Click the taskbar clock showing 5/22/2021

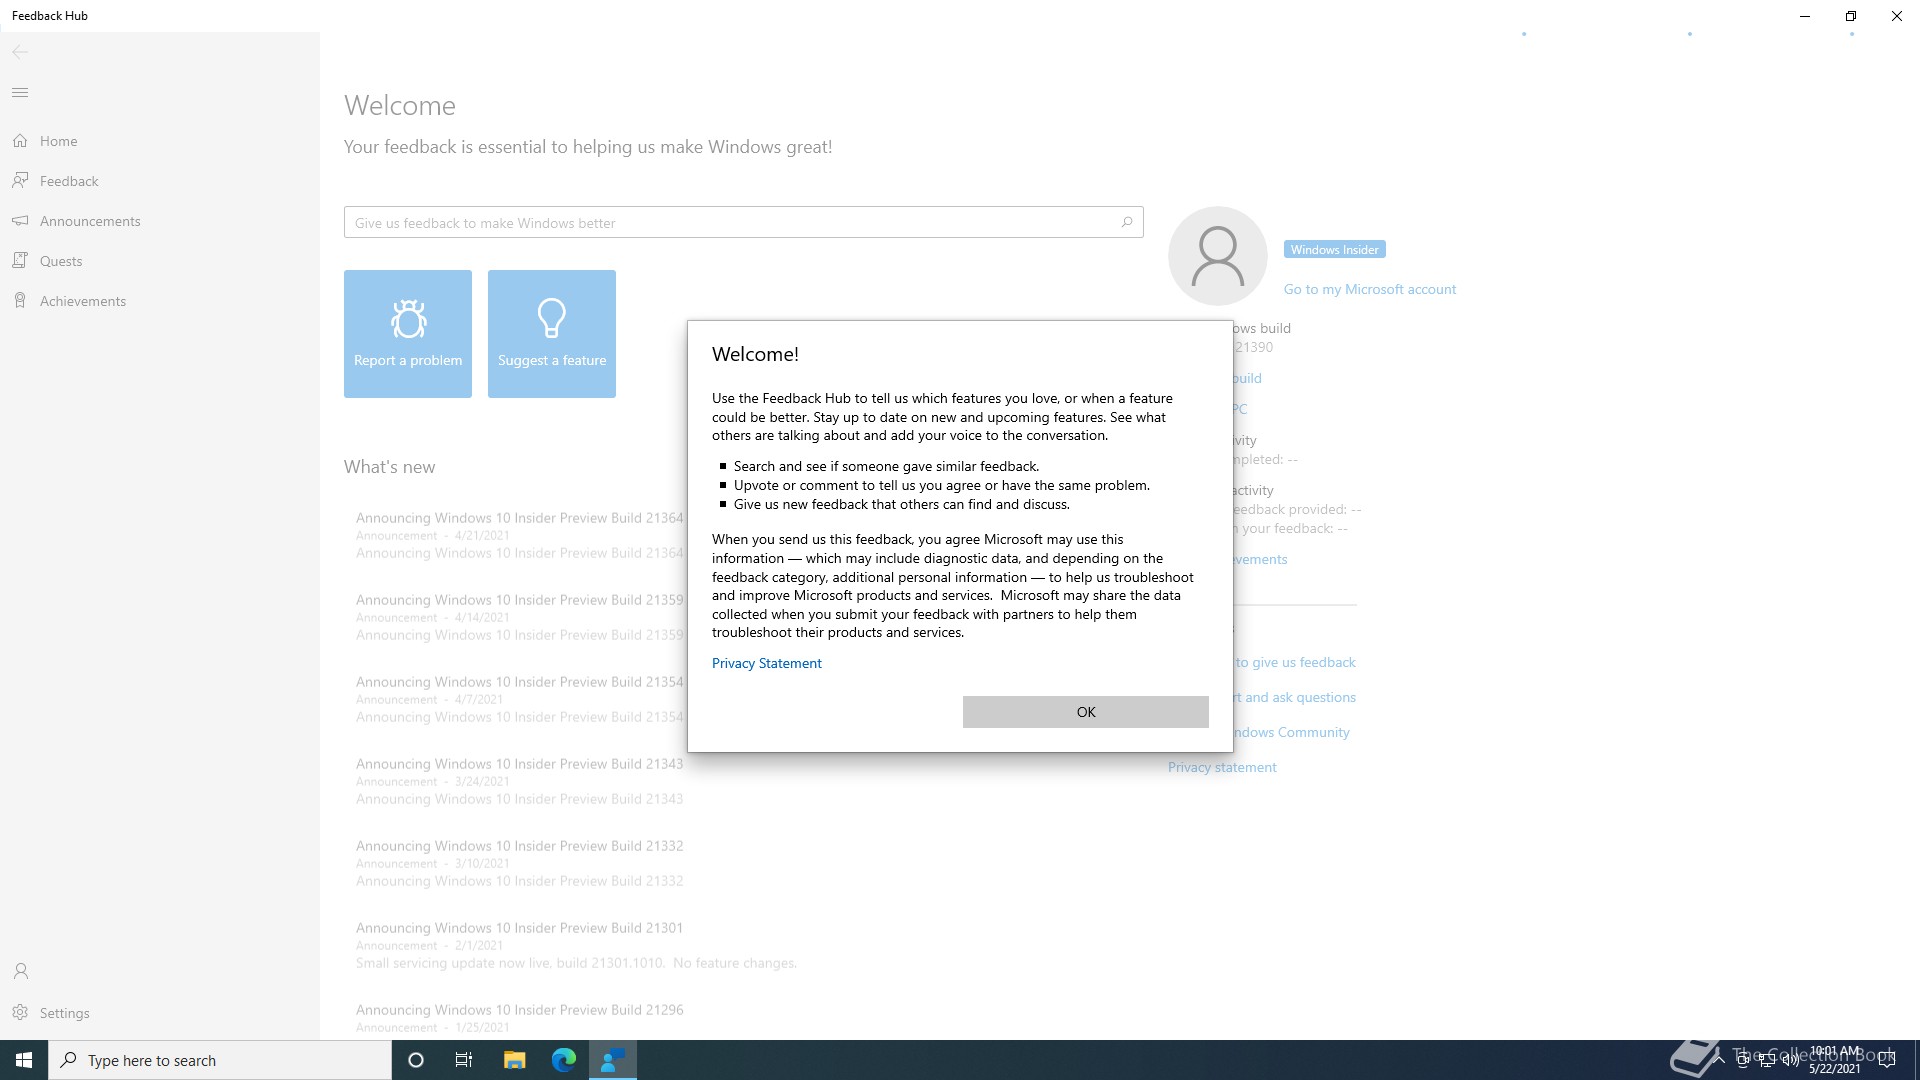pos(1834,1060)
